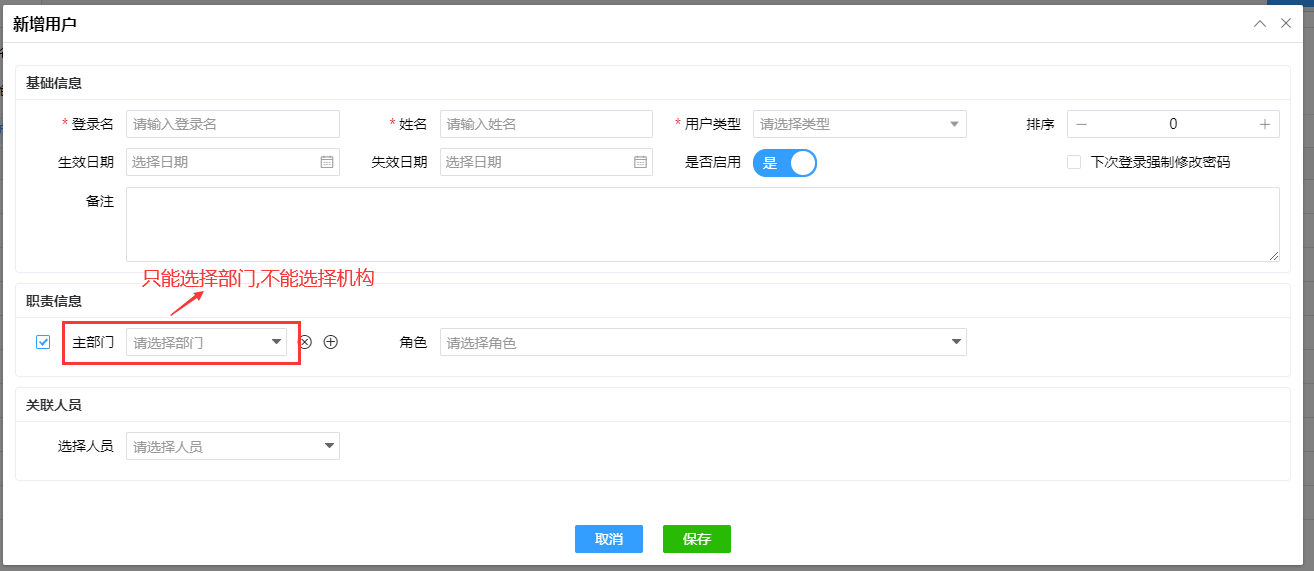Open the 用户类型 dropdown

pyautogui.click(x=860, y=124)
